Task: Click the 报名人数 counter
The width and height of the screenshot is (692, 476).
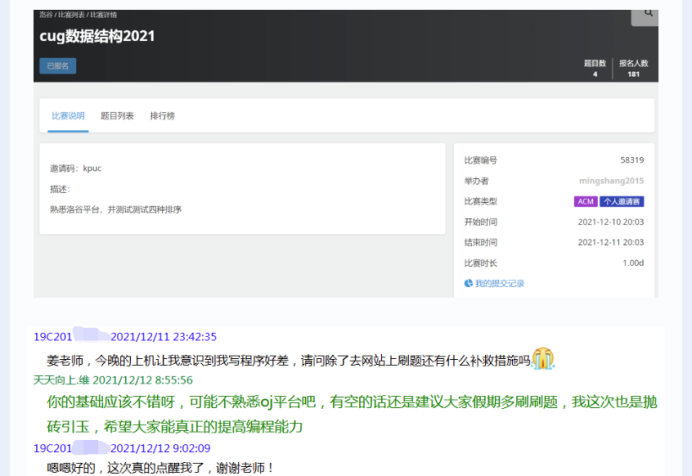Action: pyautogui.click(x=632, y=68)
